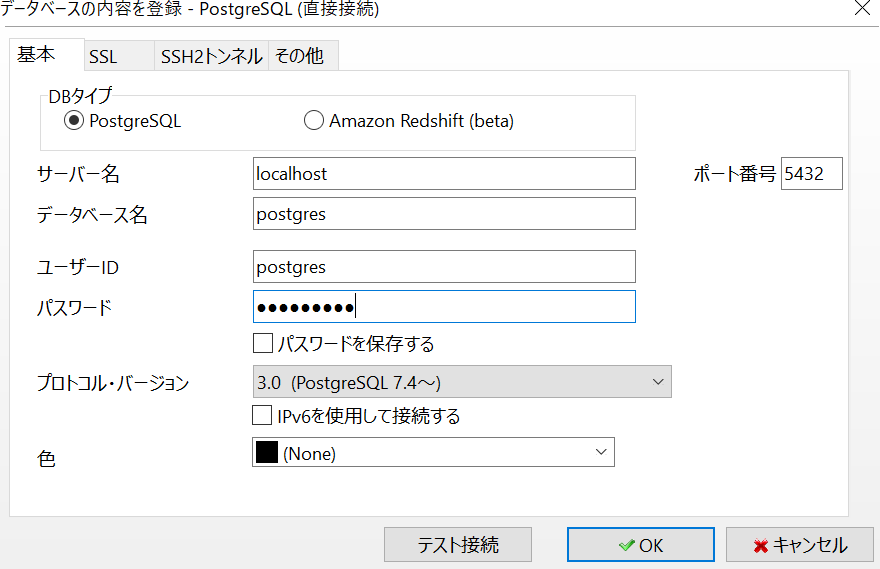The width and height of the screenshot is (880, 569).
Task: Open the SSH2トンネル tab
Action: coord(212,56)
